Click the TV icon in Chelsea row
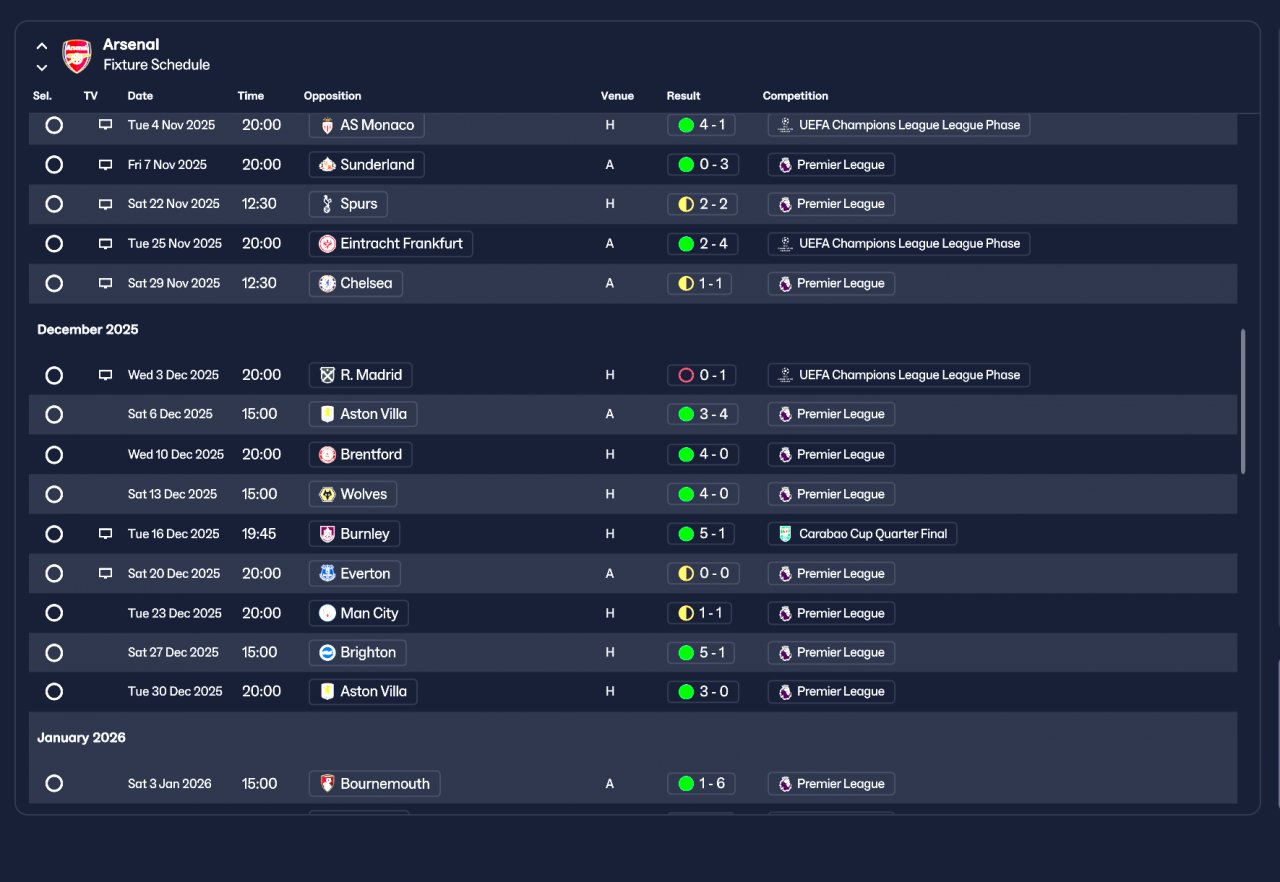 (x=105, y=283)
